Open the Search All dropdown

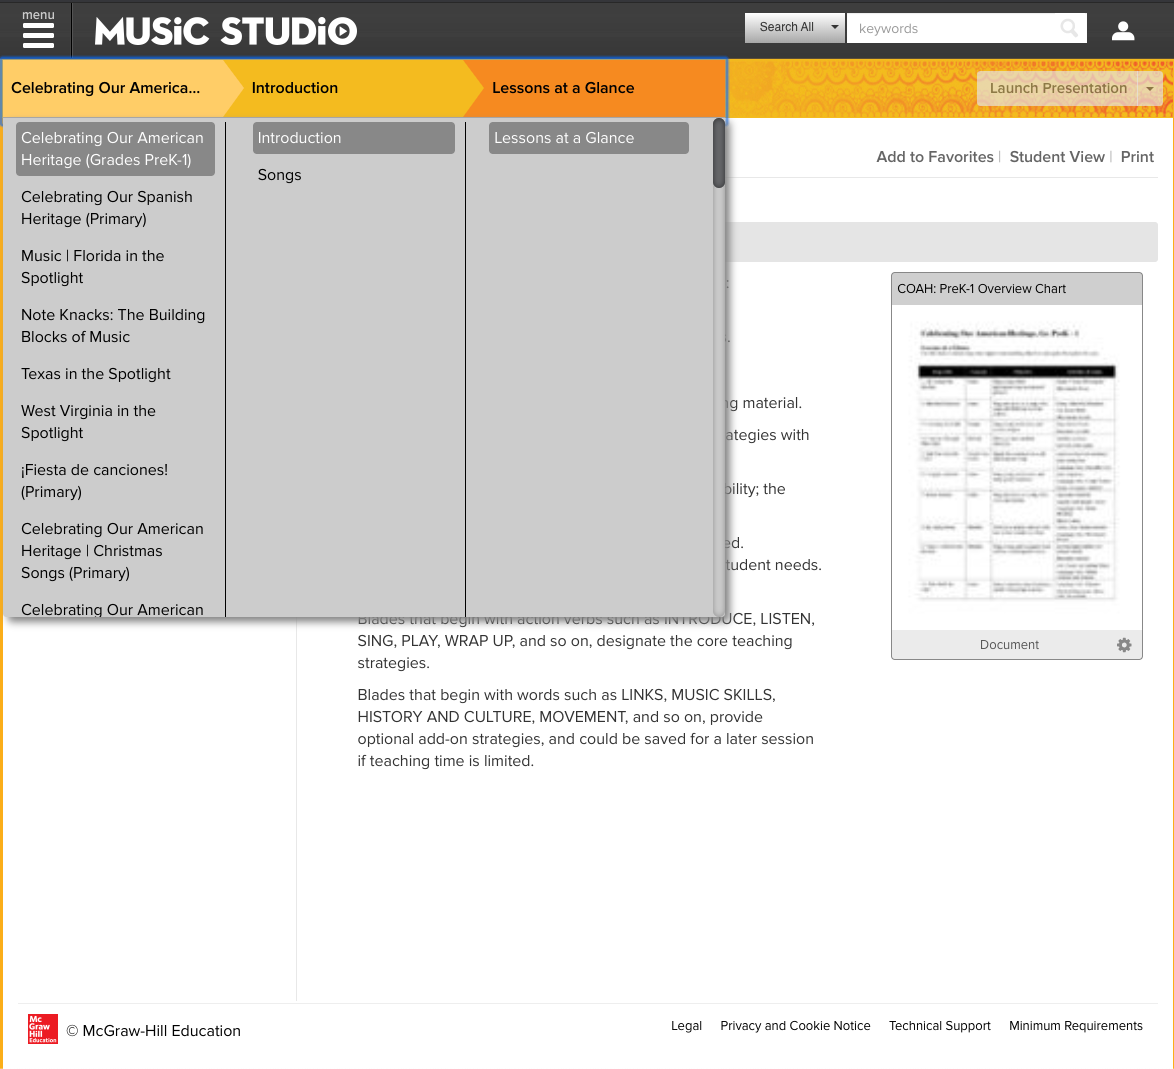click(794, 28)
